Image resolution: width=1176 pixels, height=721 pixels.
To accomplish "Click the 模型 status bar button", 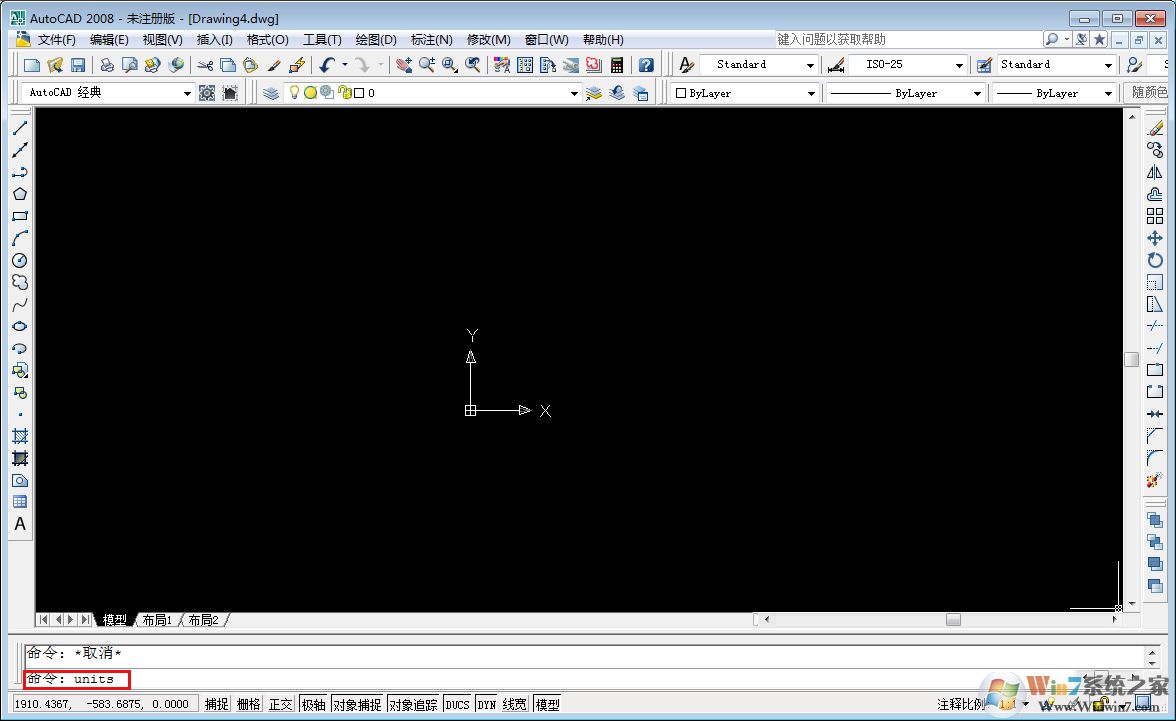I will point(548,704).
